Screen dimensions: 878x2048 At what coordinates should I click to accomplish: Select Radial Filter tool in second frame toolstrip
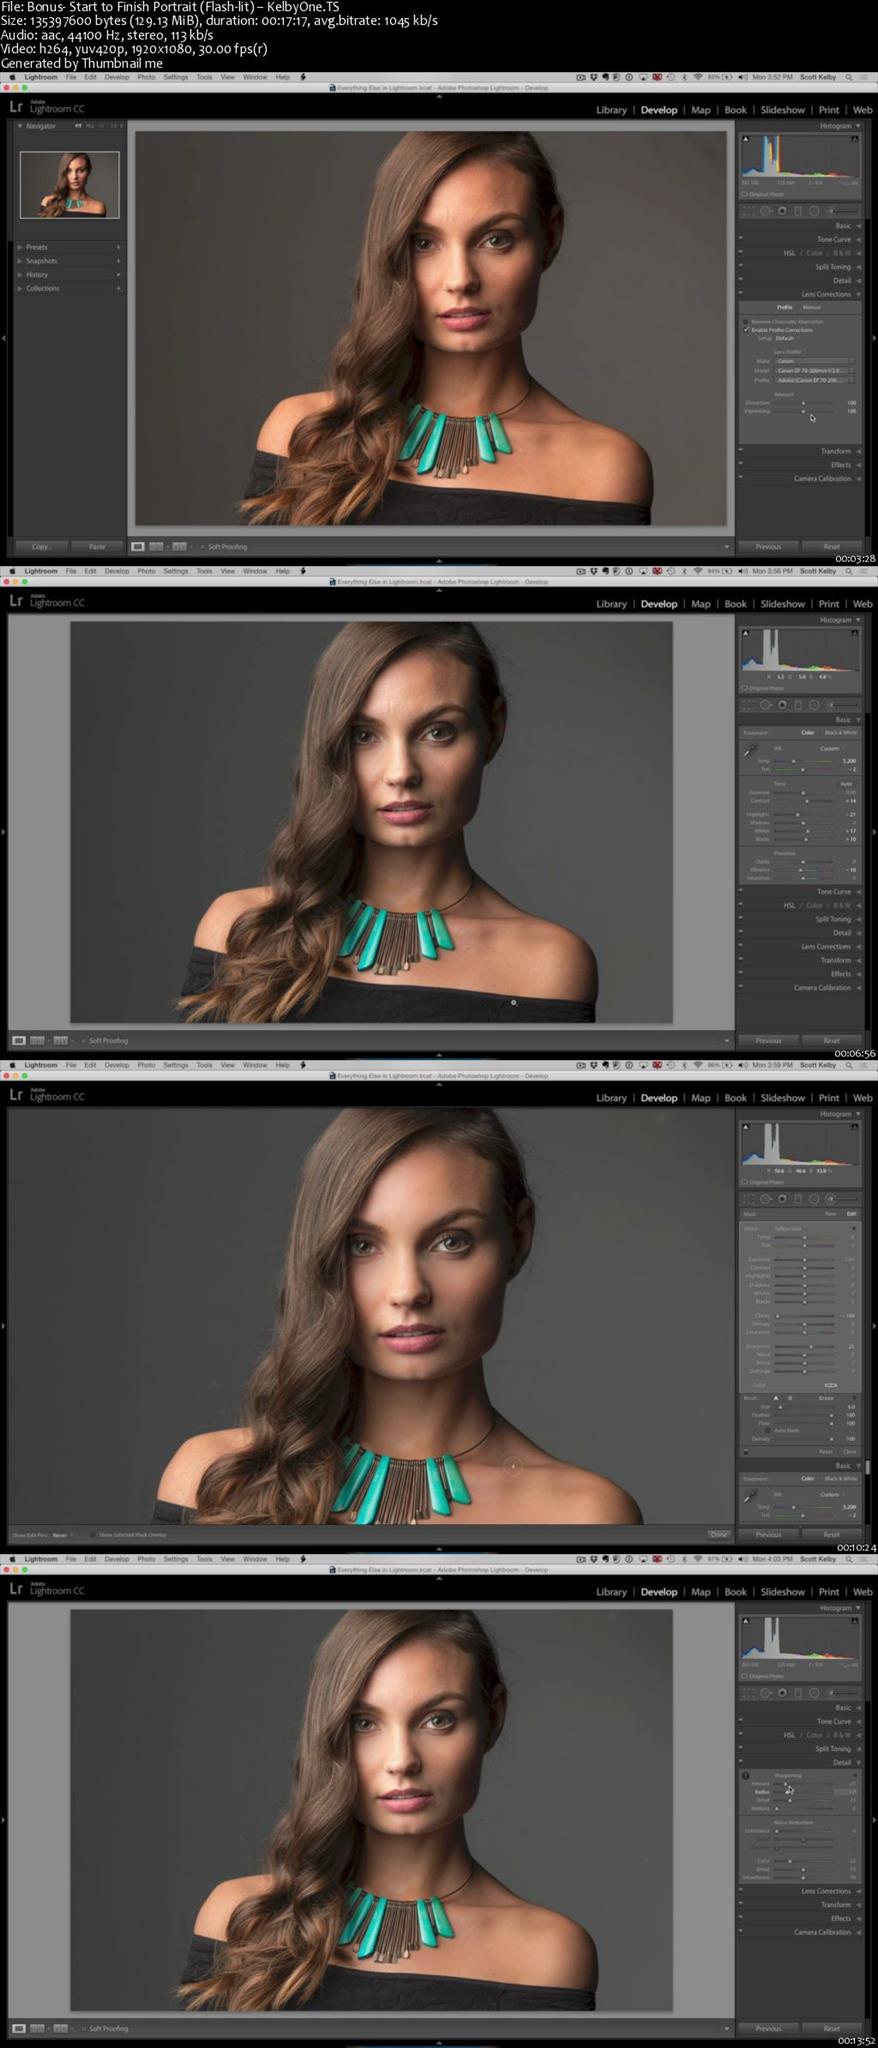pos(814,705)
